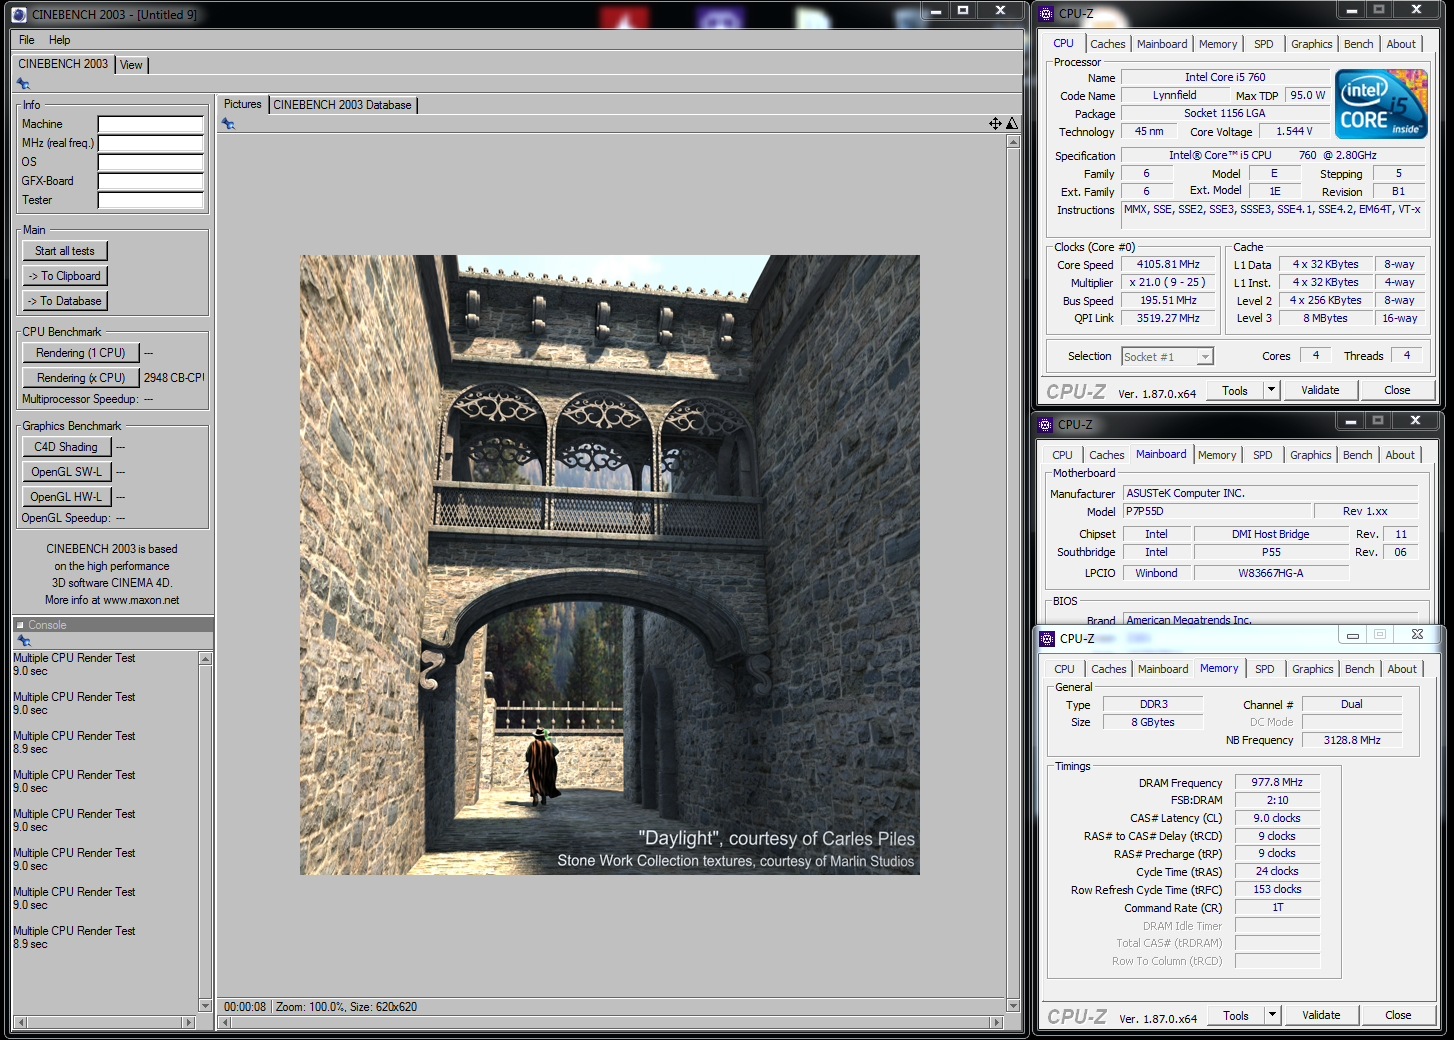Click Validate in the CPU-Z memory window
This screenshot has width=1454, height=1040.
(x=1321, y=1015)
